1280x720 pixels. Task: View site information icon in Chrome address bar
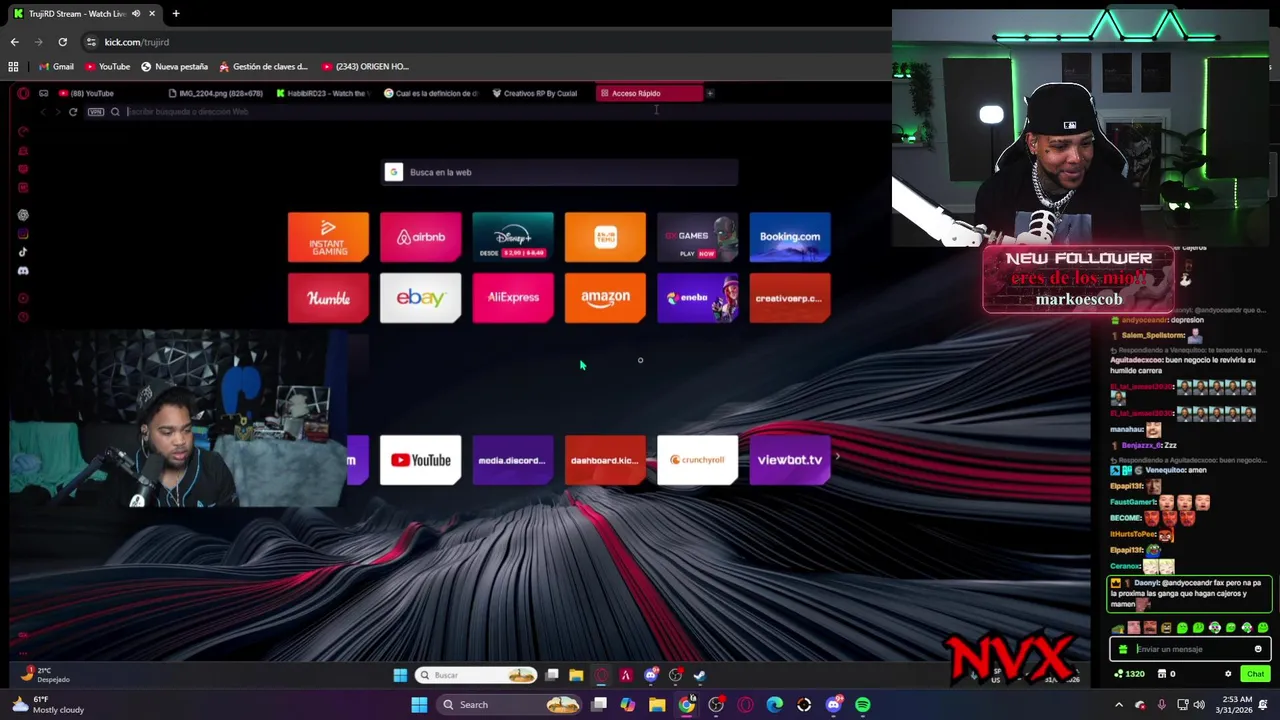(x=91, y=42)
